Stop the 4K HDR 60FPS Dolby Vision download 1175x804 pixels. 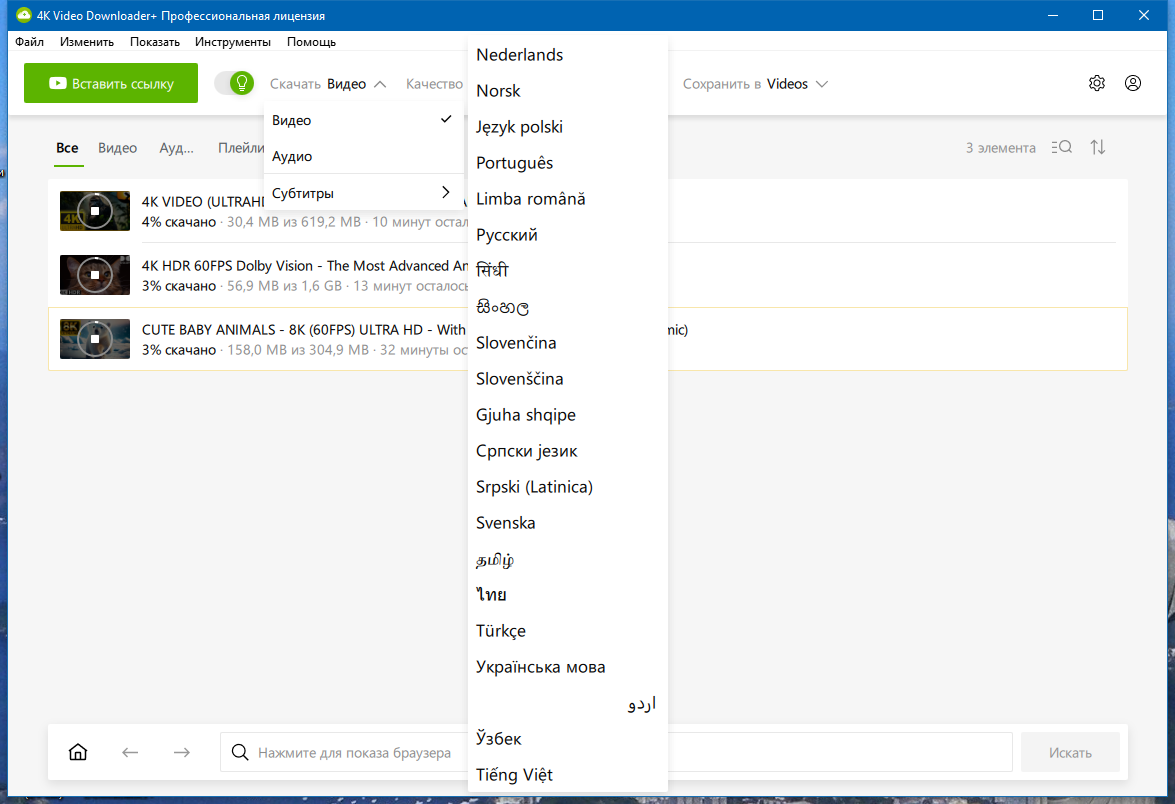pos(95,275)
